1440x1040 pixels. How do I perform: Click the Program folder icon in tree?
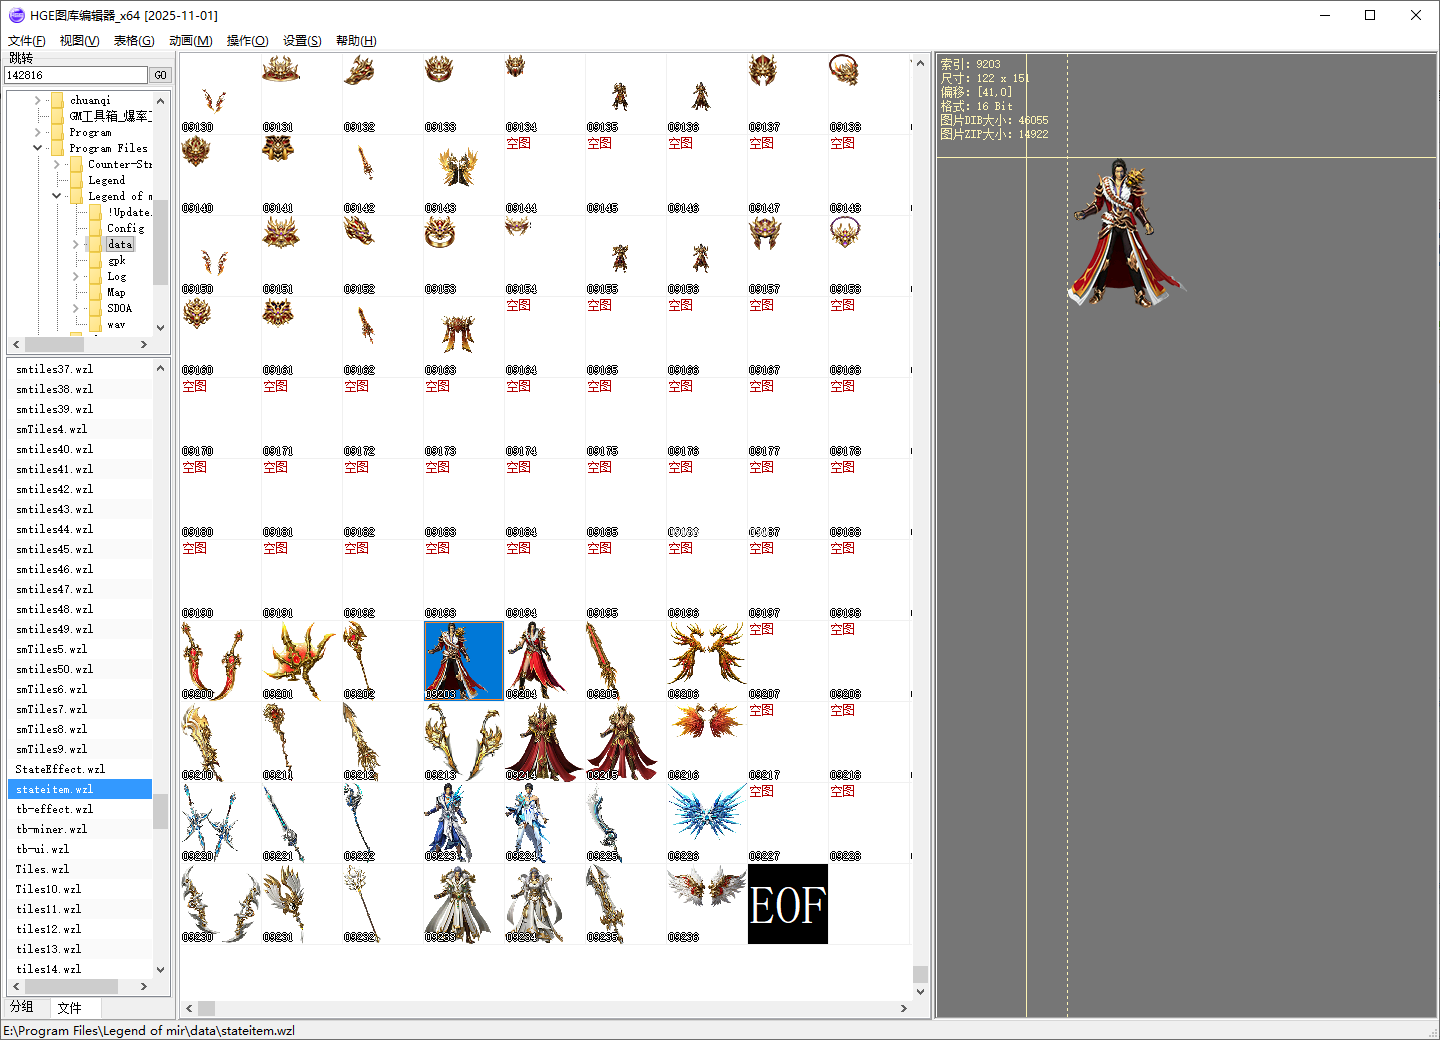57,132
